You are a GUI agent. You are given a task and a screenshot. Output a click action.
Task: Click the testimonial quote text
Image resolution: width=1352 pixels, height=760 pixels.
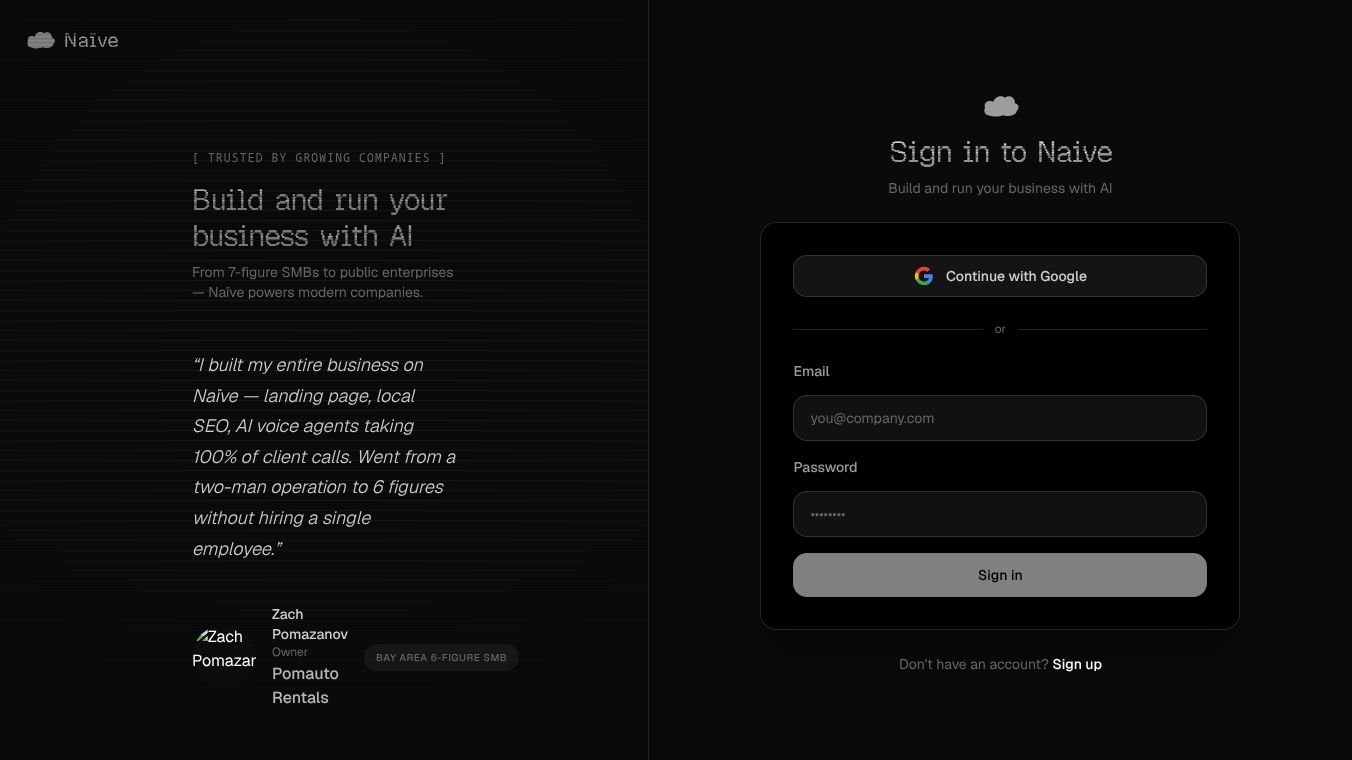(324, 456)
